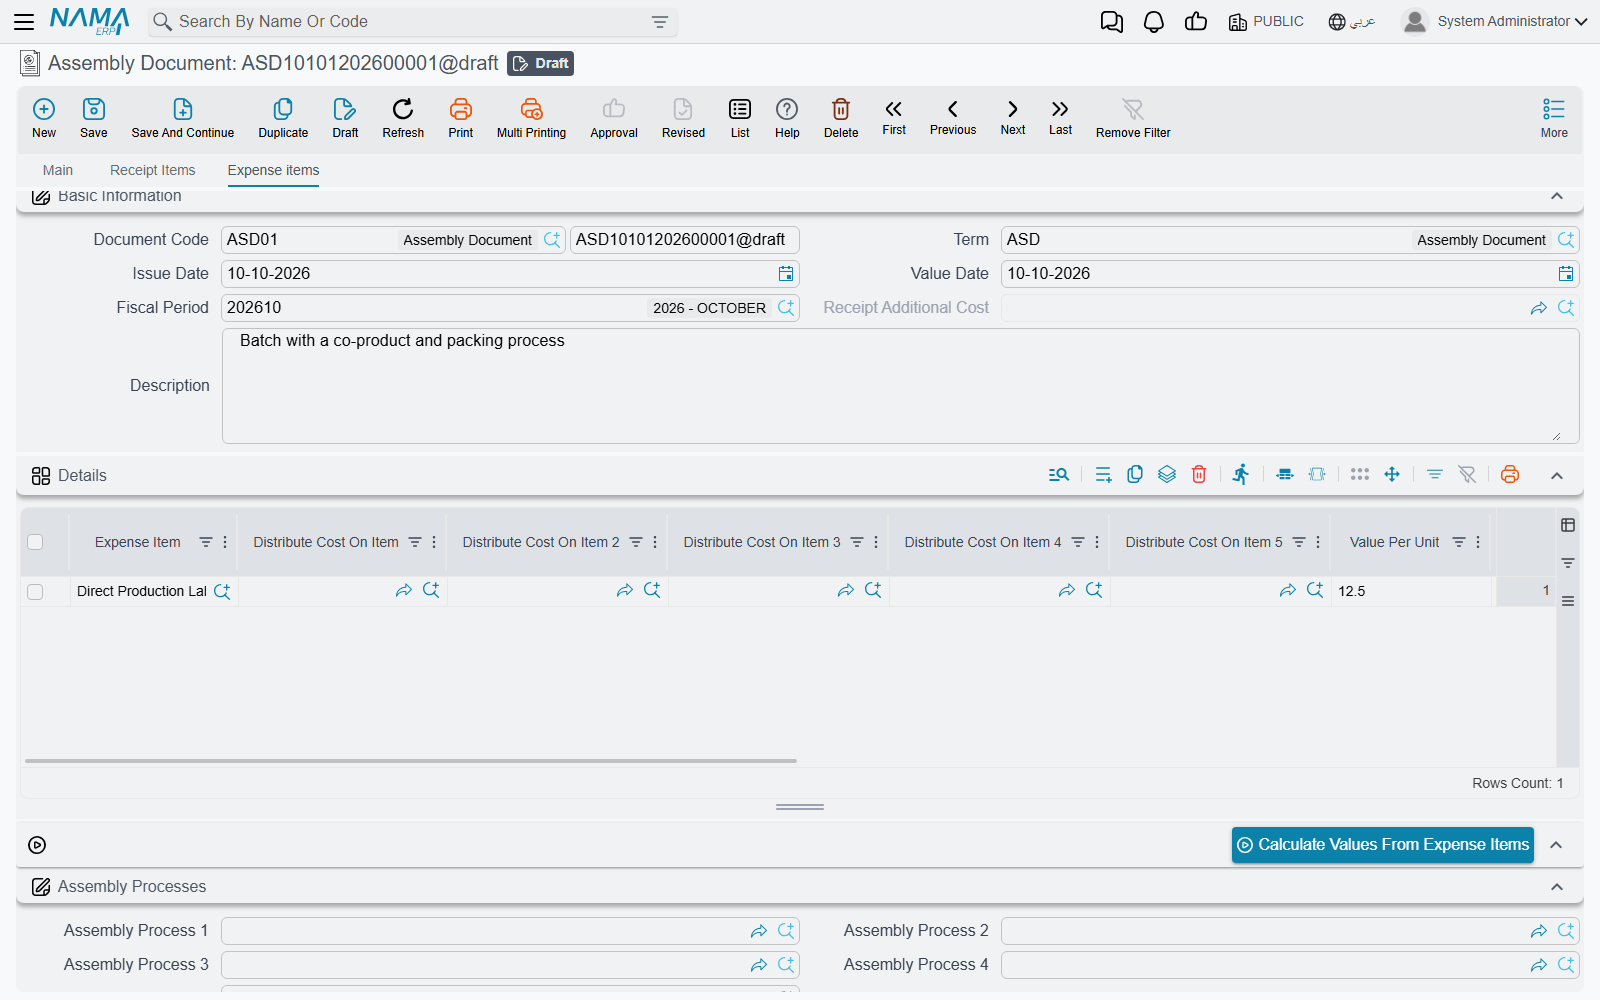Switch to the Main tab
The height and width of the screenshot is (1000, 1600).
(x=58, y=170)
